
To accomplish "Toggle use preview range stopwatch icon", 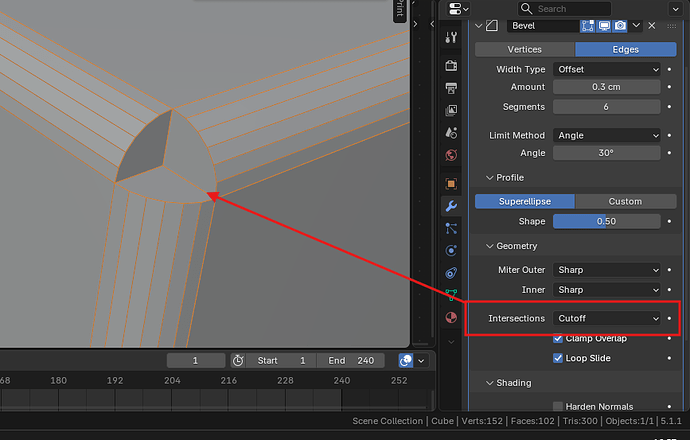I will [238, 360].
